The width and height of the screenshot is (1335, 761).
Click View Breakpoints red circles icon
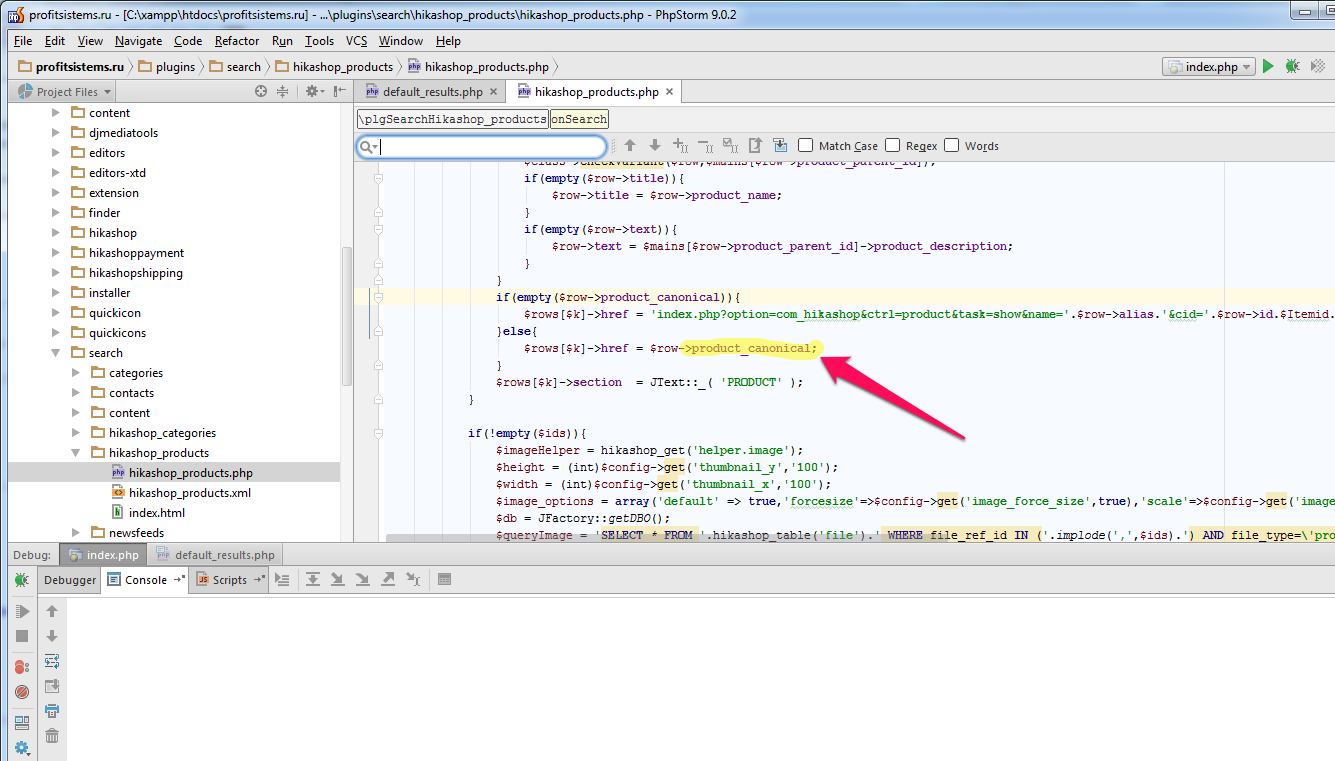point(22,667)
